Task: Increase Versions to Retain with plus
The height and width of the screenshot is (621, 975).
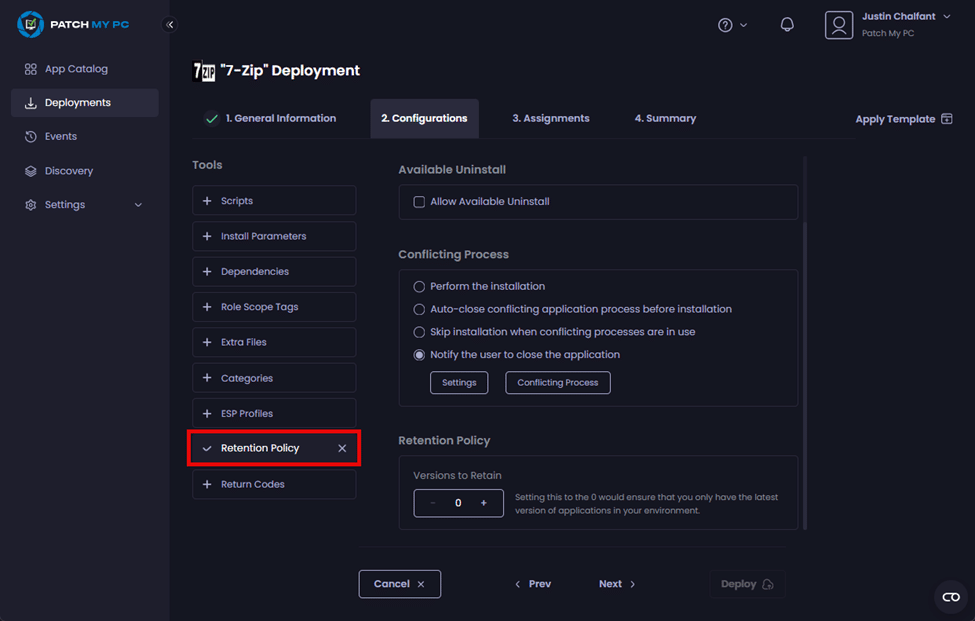Action: click(x=484, y=503)
